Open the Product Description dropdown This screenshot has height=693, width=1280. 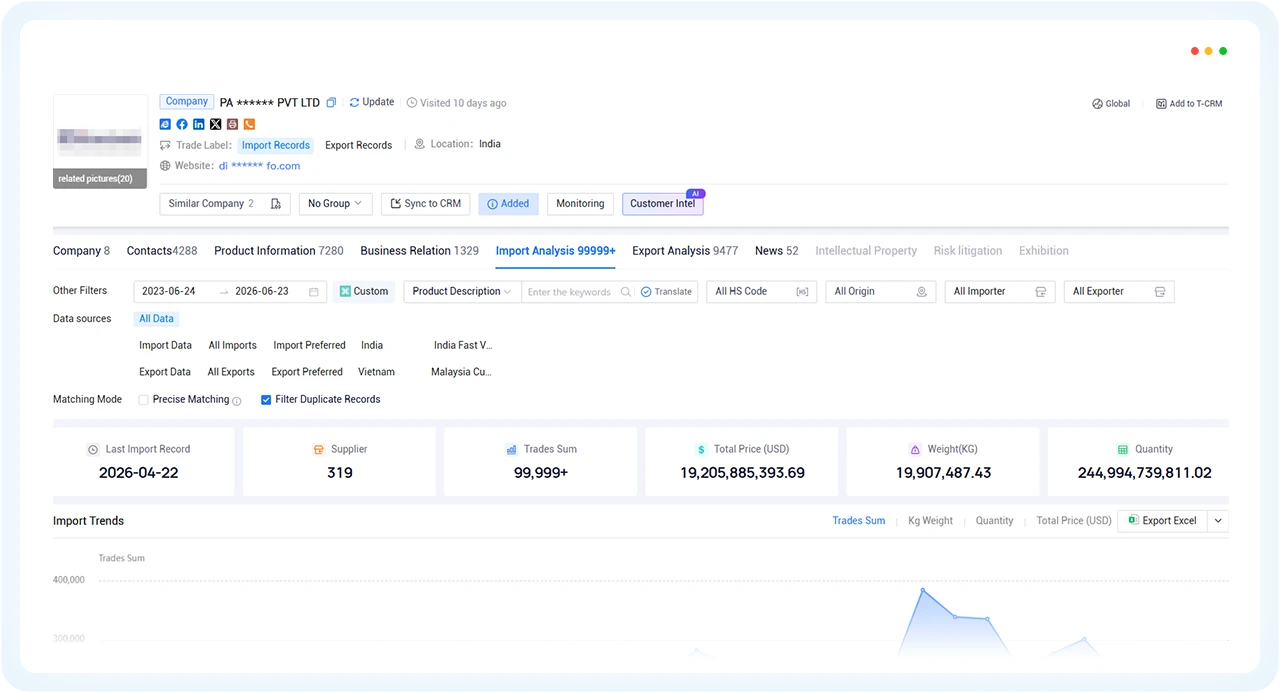tap(462, 292)
